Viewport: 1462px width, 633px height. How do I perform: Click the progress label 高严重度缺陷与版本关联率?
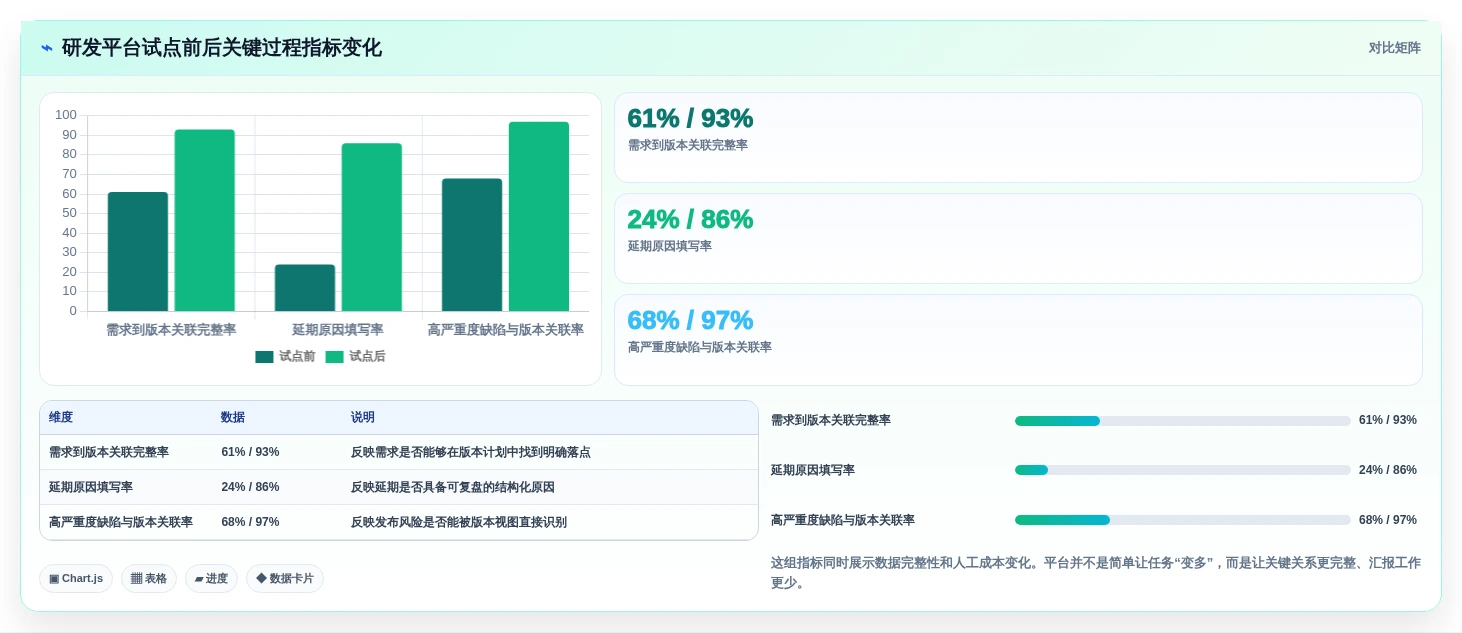click(x=843, y=520)
